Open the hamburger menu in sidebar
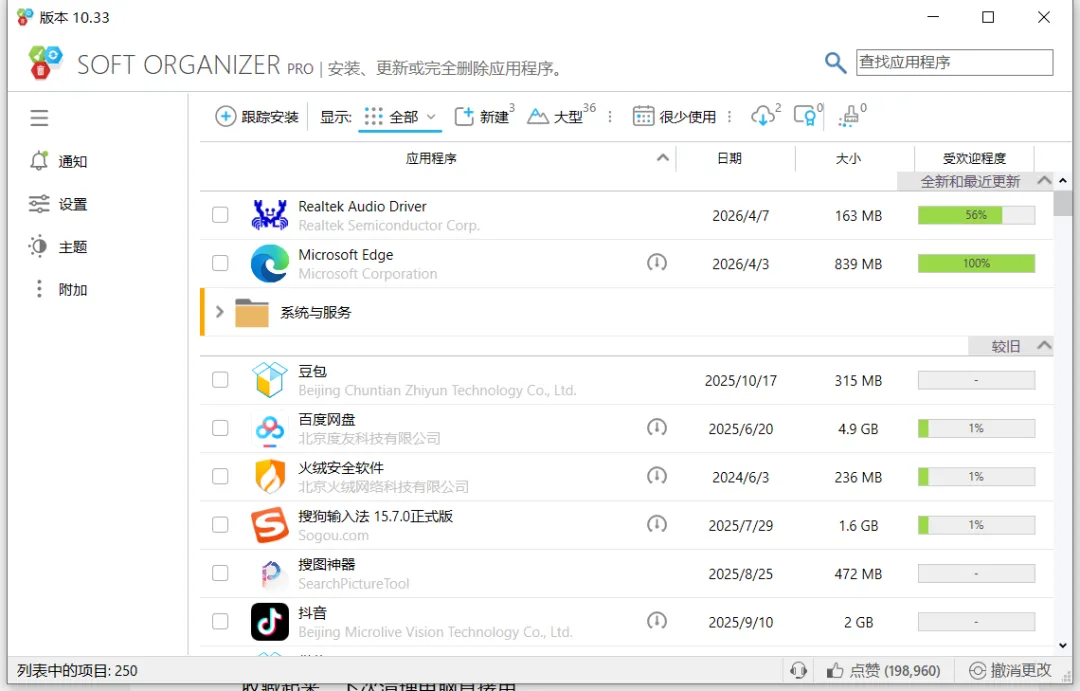Image resolution: width=1080 pixels, height=691 pixels. click(x=39, y=118)
